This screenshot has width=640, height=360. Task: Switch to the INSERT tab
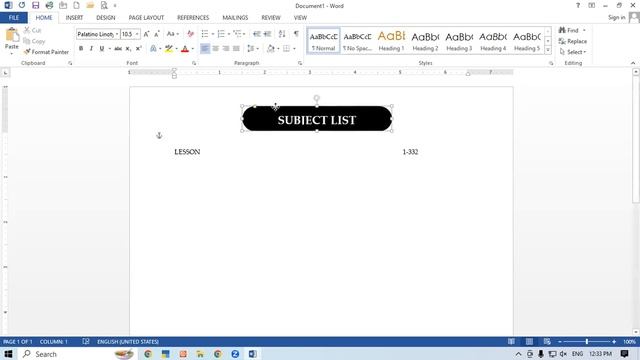pyautogui.click(x=74, y=18)
